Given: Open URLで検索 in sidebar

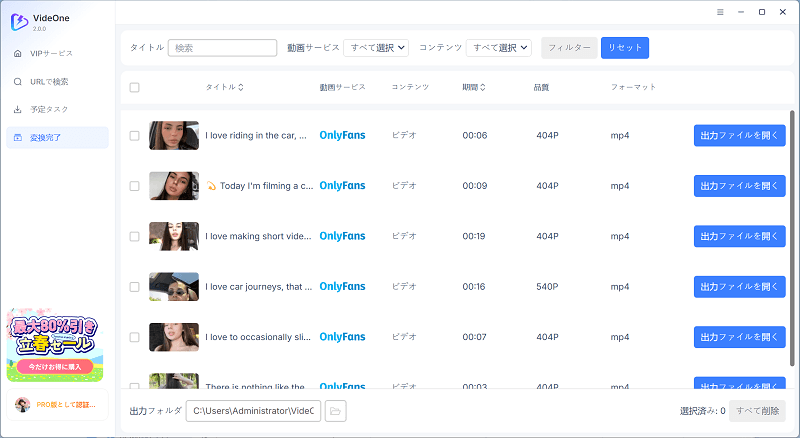Looking at the screenshot, I should point(57,82).
